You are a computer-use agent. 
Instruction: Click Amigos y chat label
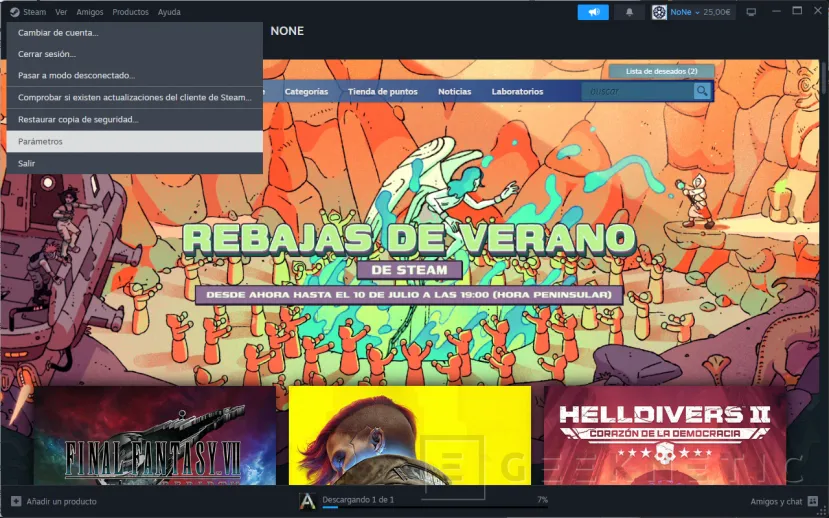point(776,501)
